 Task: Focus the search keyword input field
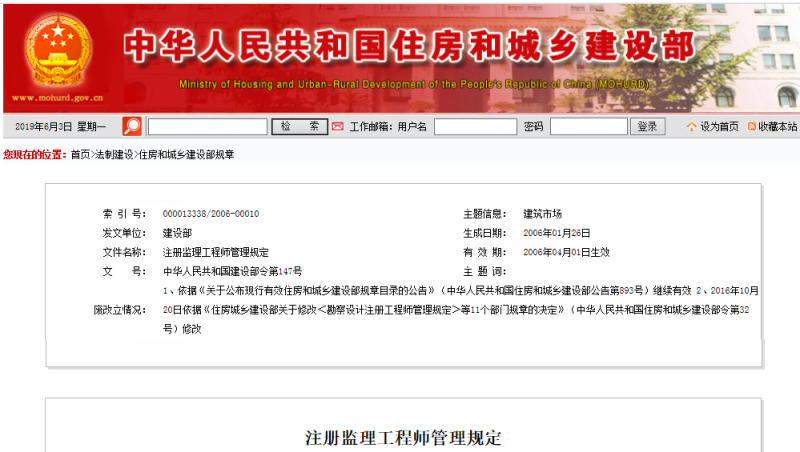tap(207, 127)
